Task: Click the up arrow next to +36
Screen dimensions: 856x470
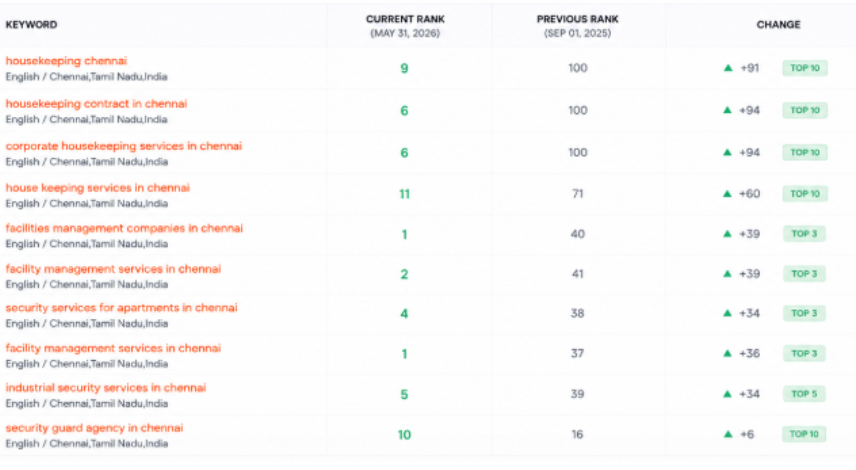Action: pos(727,354)
